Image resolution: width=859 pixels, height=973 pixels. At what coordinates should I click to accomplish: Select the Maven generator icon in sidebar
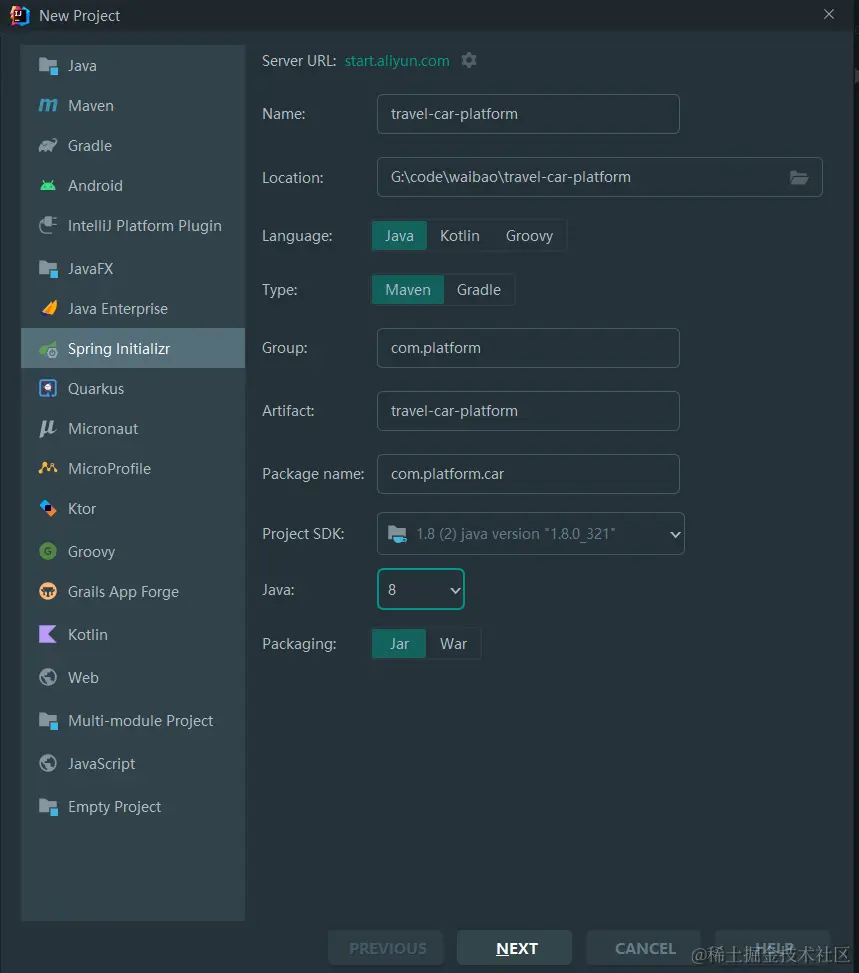pos(48,106)
